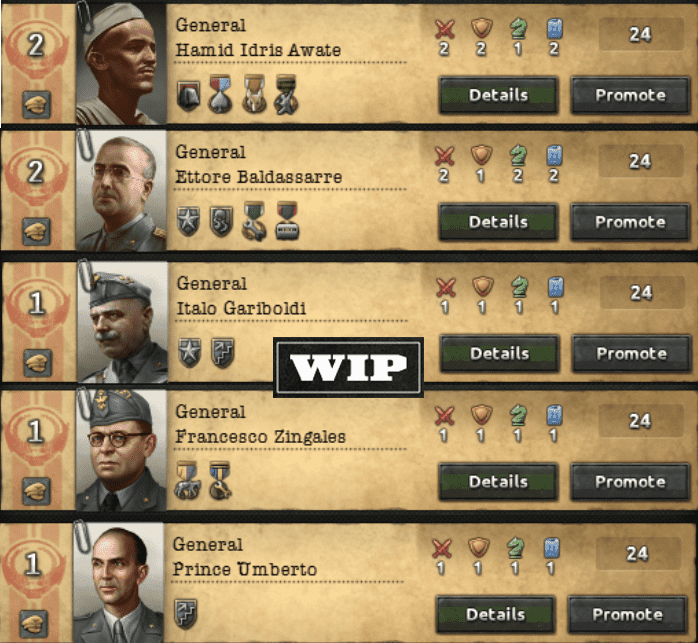Click Hamid Idris Awate's attack swords icon
Screen dimensions: 698x643
444,29
